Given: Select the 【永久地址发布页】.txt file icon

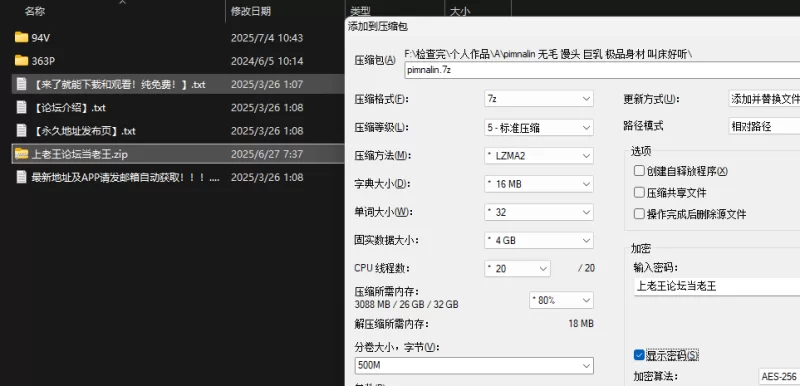Looking at the screenshot, I should point(21,131).
